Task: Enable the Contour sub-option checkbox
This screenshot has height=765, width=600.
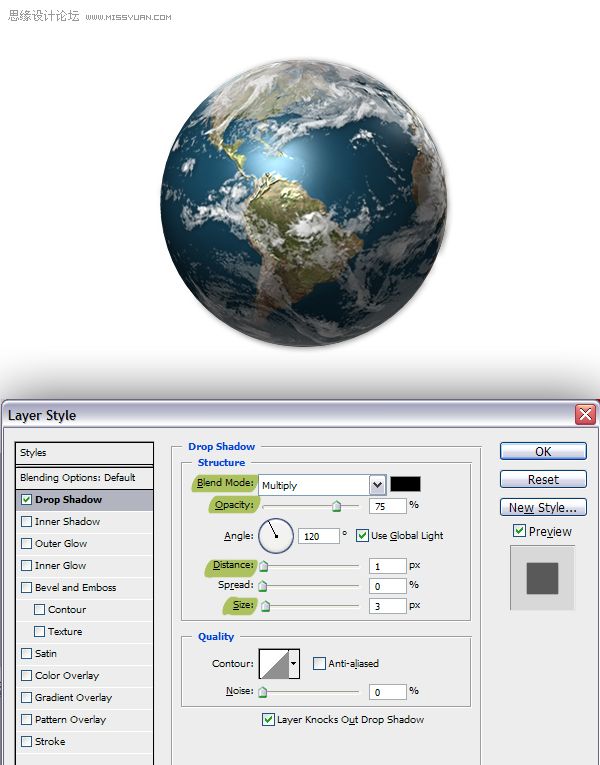Action: (x=40, y=609)
